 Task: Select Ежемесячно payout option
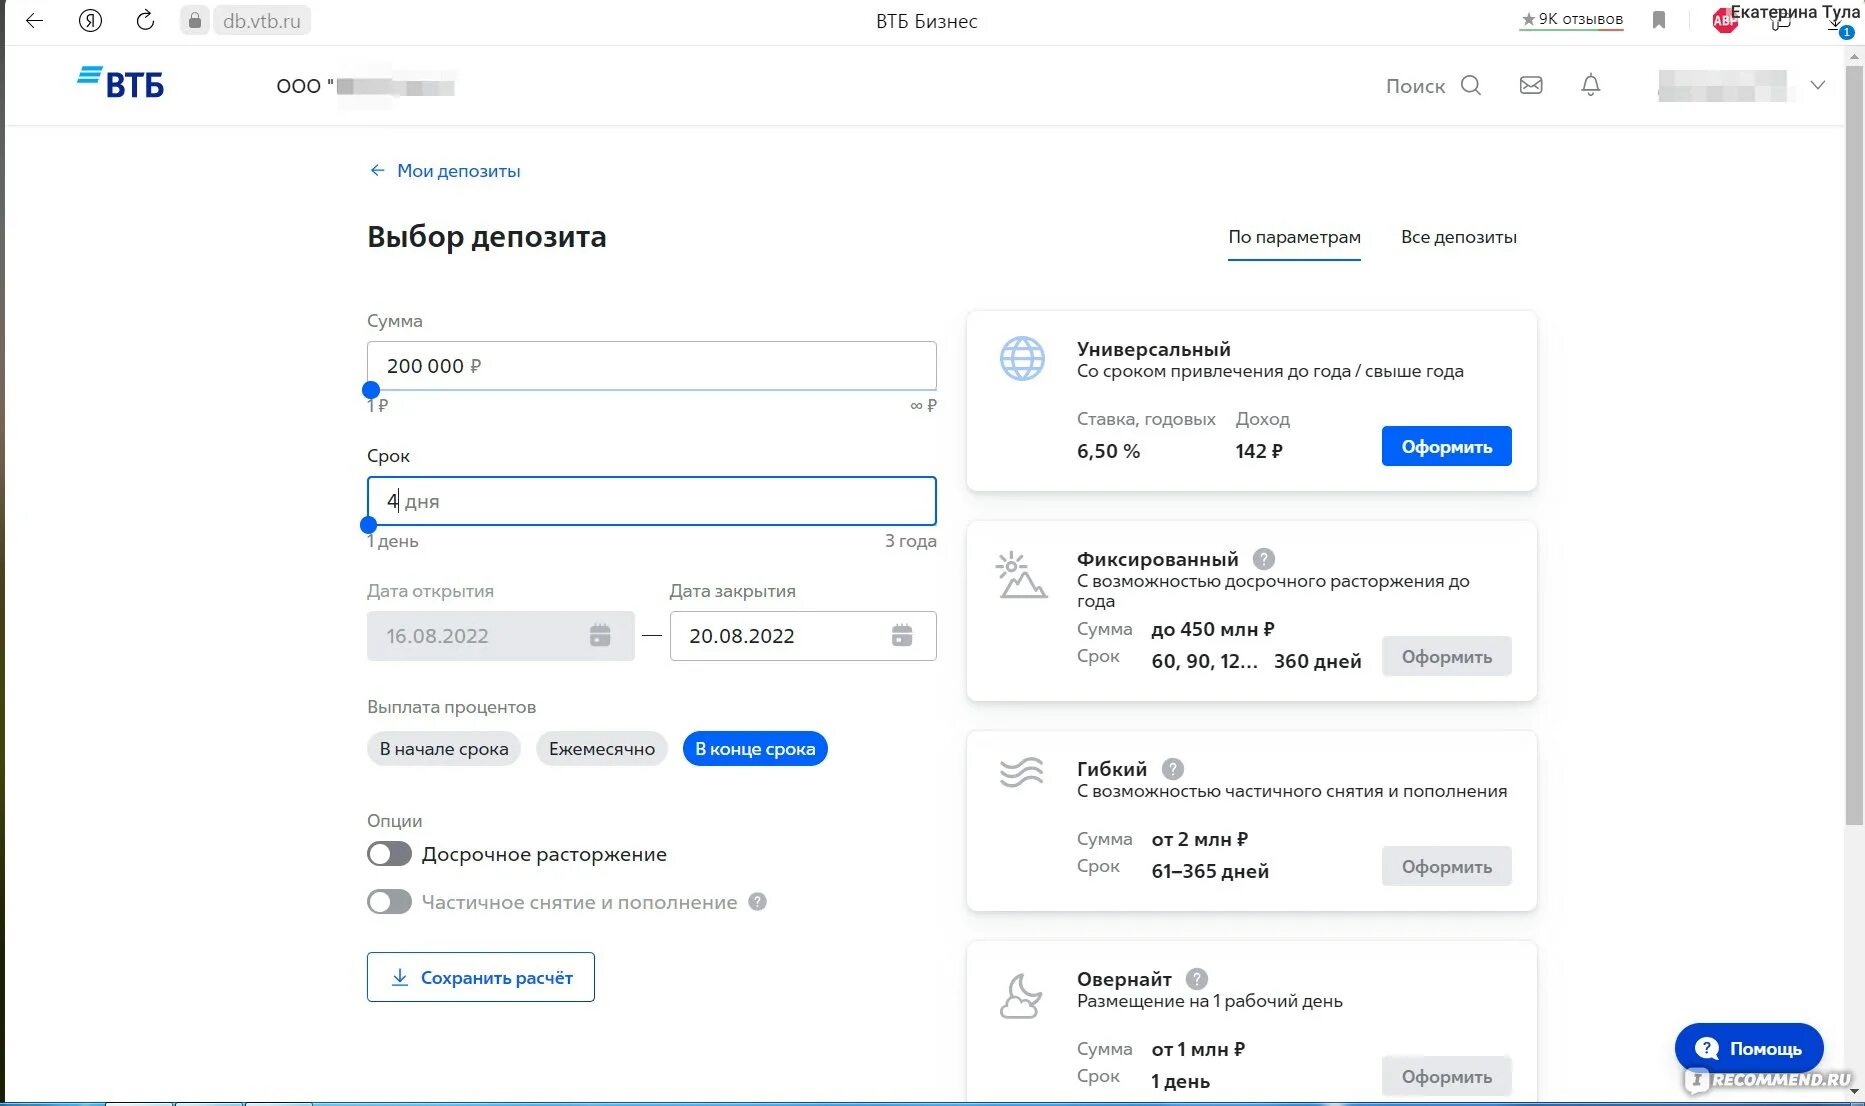click(x=602, y=749)
